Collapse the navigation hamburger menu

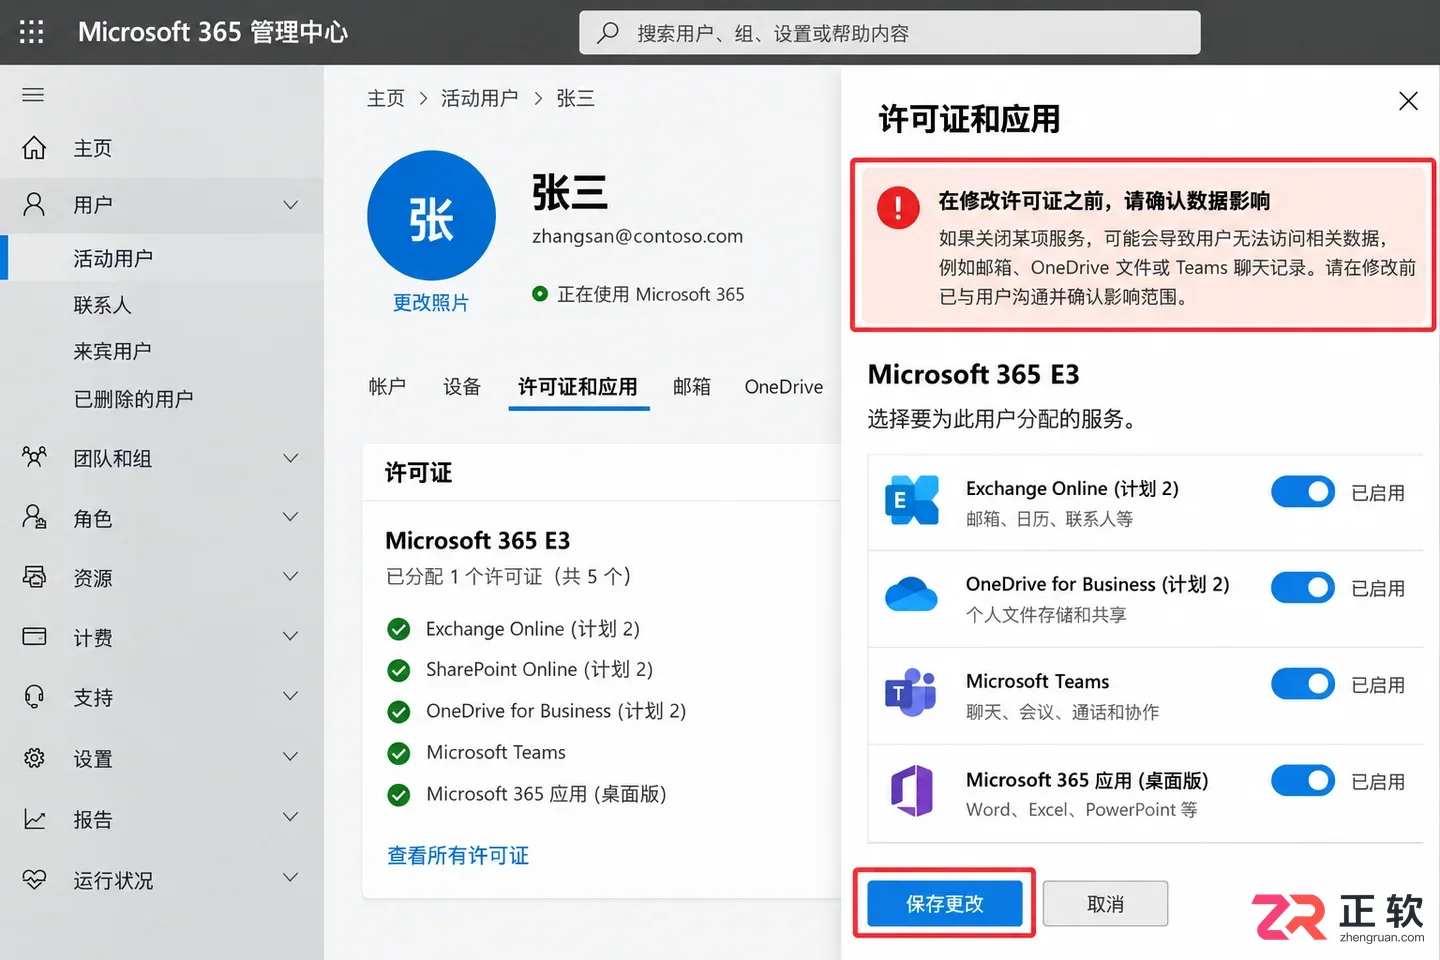pyautogui.click(x=33, y=95)
